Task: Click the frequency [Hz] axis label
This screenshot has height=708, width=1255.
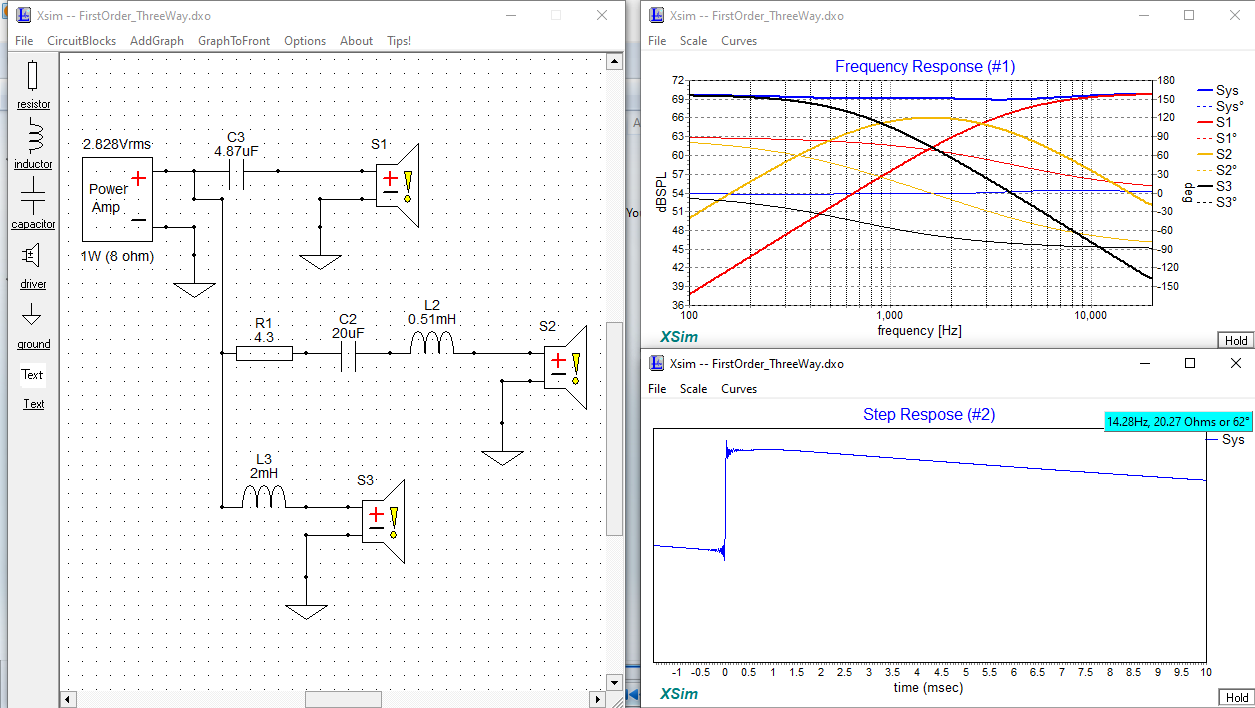Action: 919,330
